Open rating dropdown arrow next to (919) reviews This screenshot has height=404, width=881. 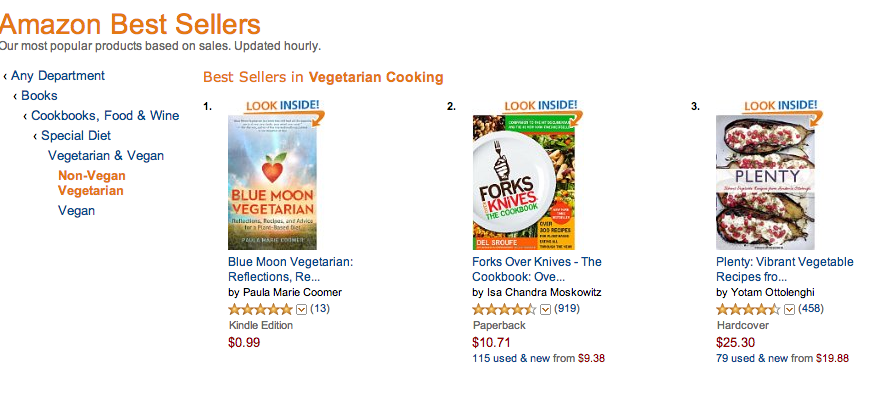coord(545,309)
